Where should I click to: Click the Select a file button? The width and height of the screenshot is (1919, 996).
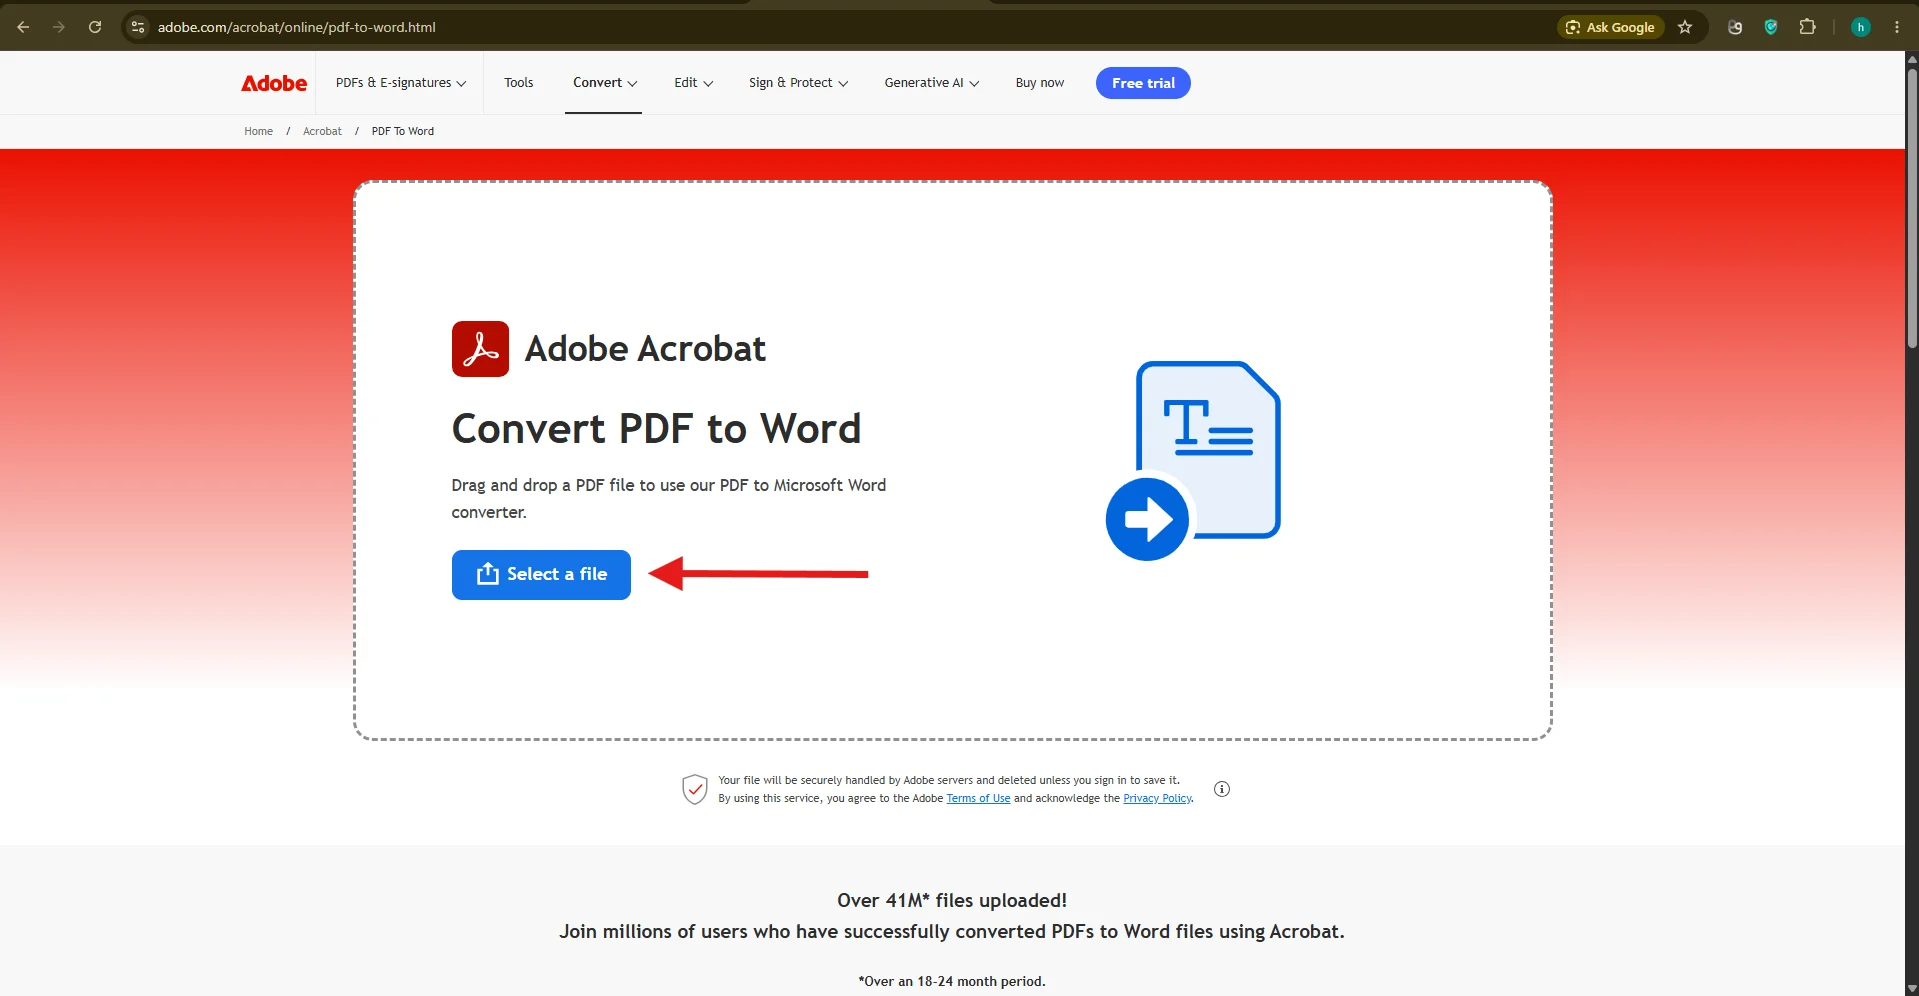point(541,575)
